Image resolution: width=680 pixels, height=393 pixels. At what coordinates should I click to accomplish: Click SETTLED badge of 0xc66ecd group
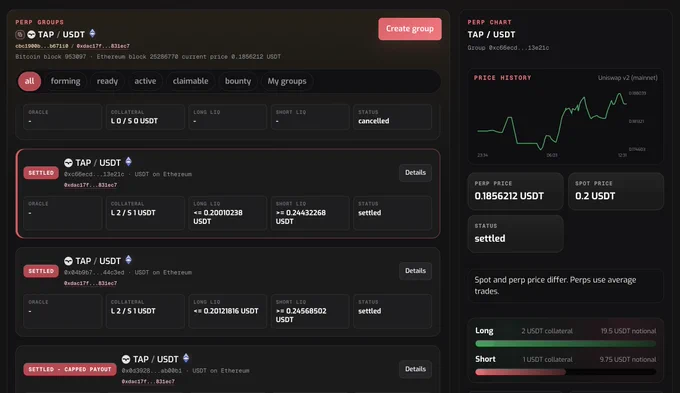41,173
